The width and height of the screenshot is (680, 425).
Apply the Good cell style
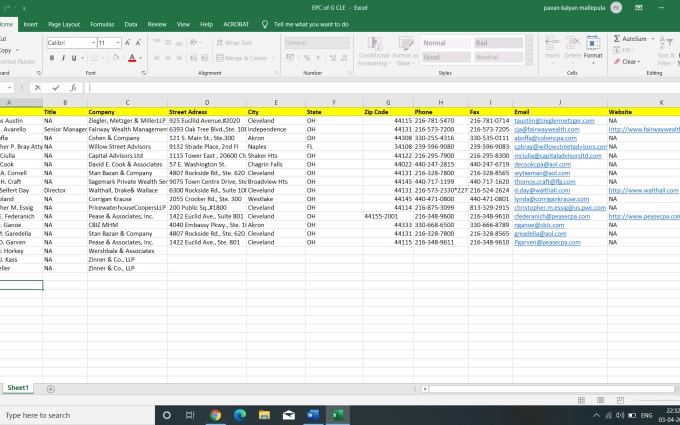[x=446, y=57]
